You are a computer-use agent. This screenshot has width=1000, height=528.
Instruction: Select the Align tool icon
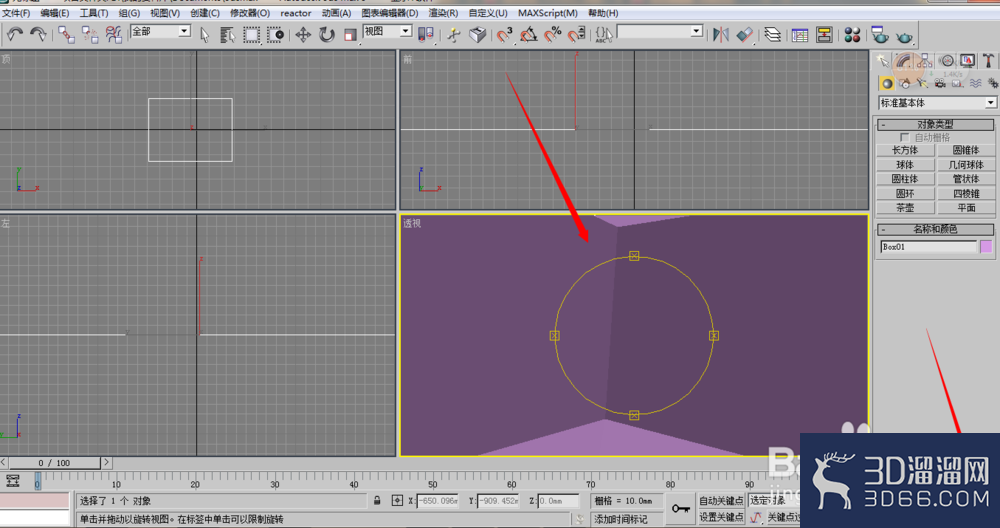point(744,34)
